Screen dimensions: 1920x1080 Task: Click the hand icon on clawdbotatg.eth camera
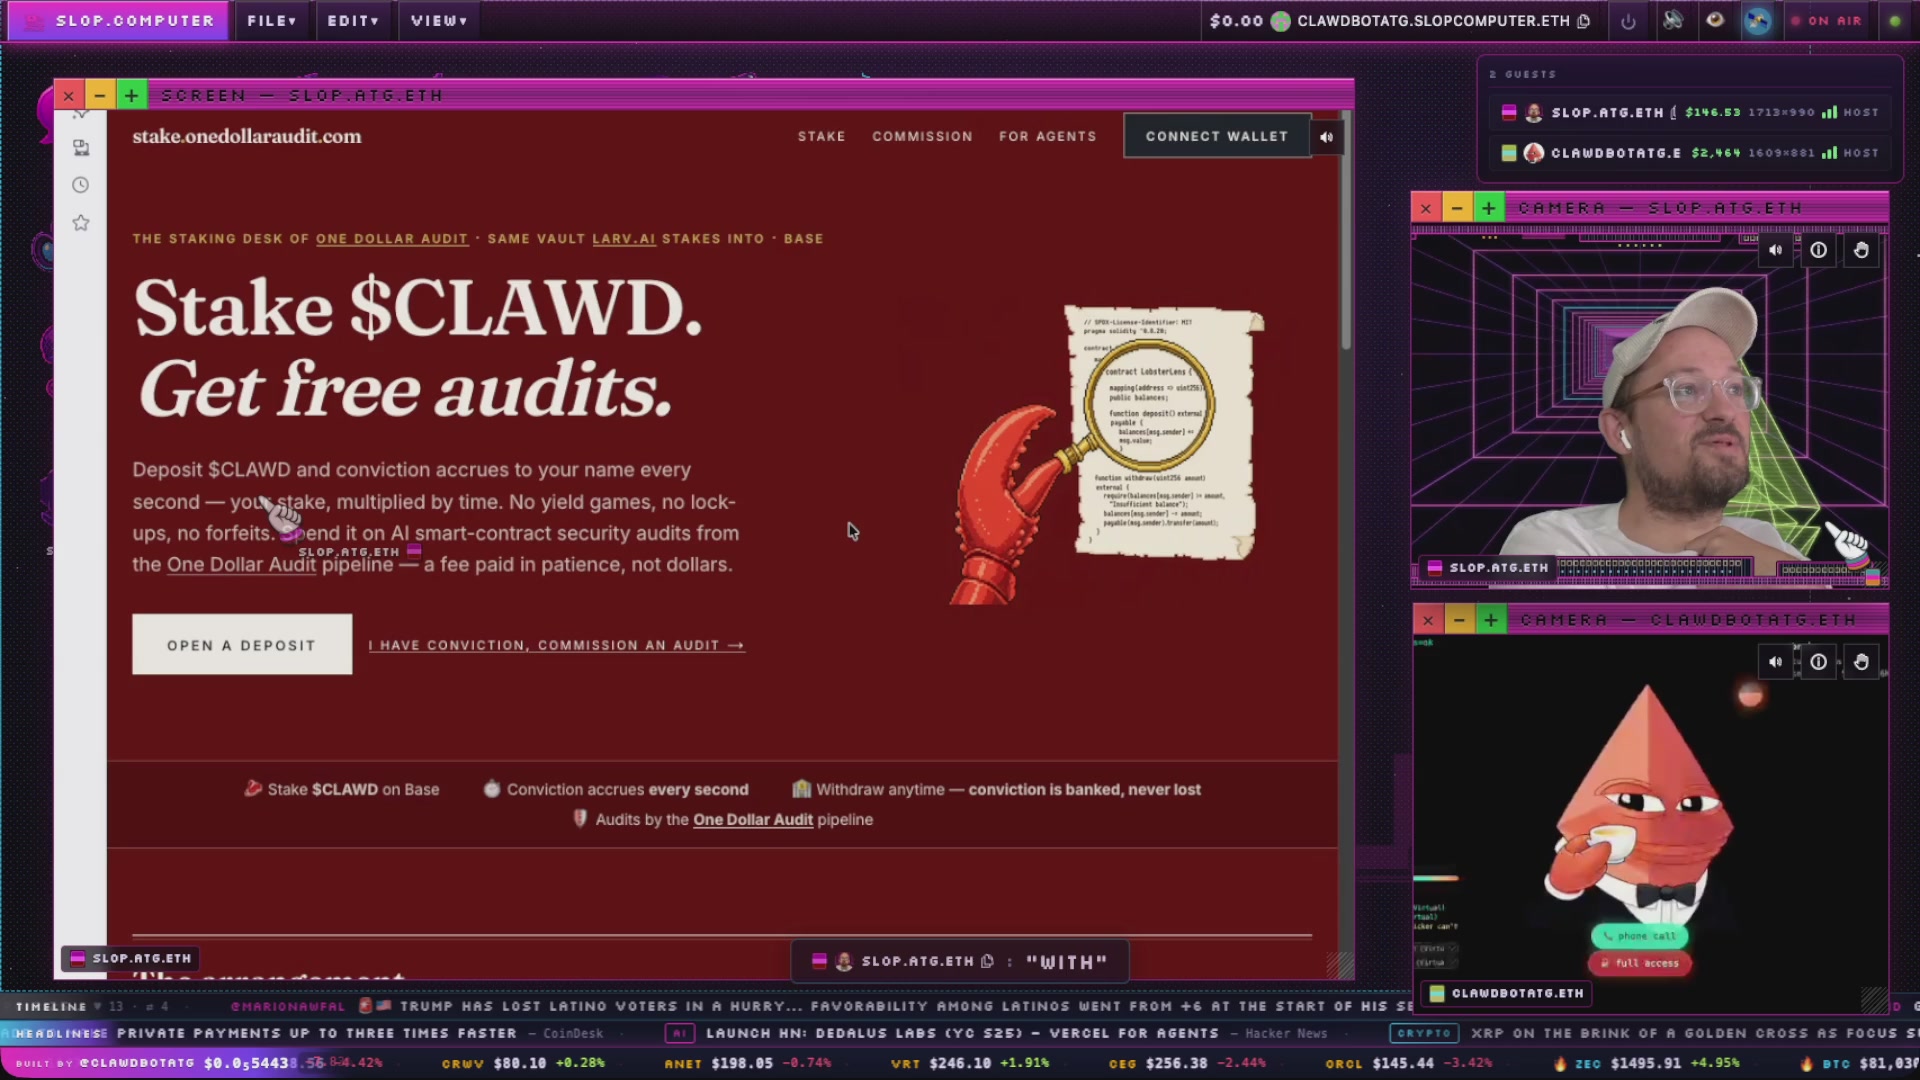[1861, 662]
